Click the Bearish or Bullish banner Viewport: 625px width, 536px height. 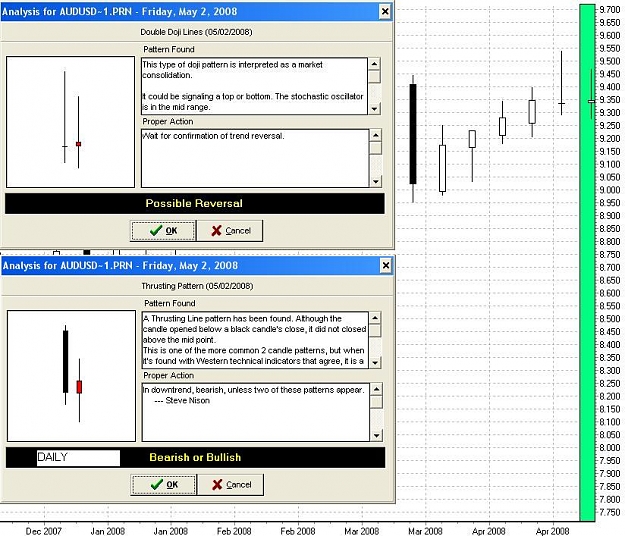pos(195,457)
